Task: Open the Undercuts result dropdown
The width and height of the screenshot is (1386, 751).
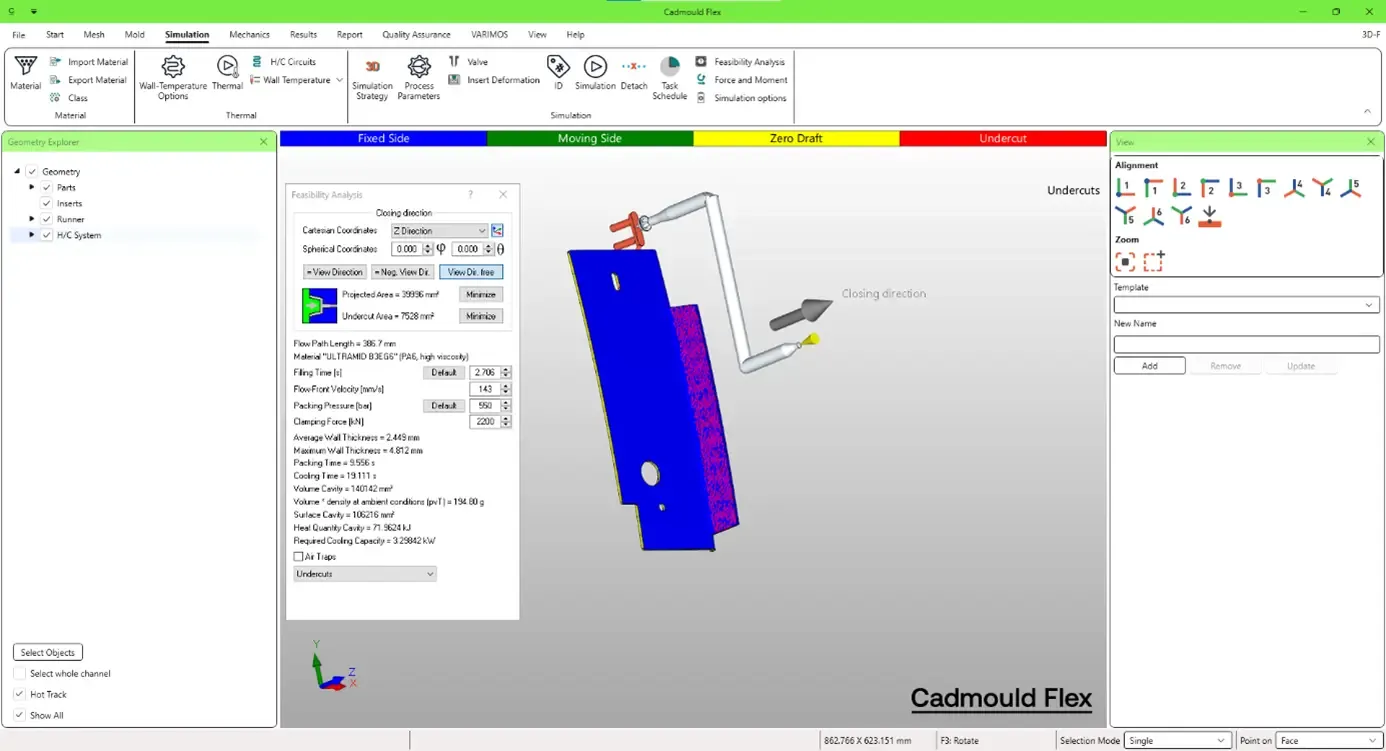Action: 365,574
